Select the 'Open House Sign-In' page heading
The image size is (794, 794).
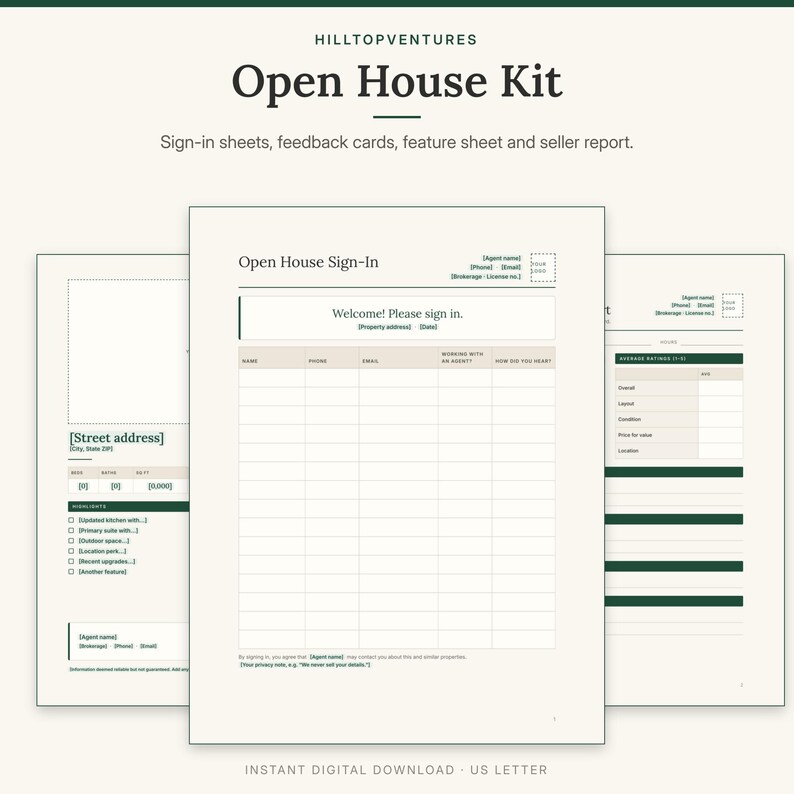(308, 262)
